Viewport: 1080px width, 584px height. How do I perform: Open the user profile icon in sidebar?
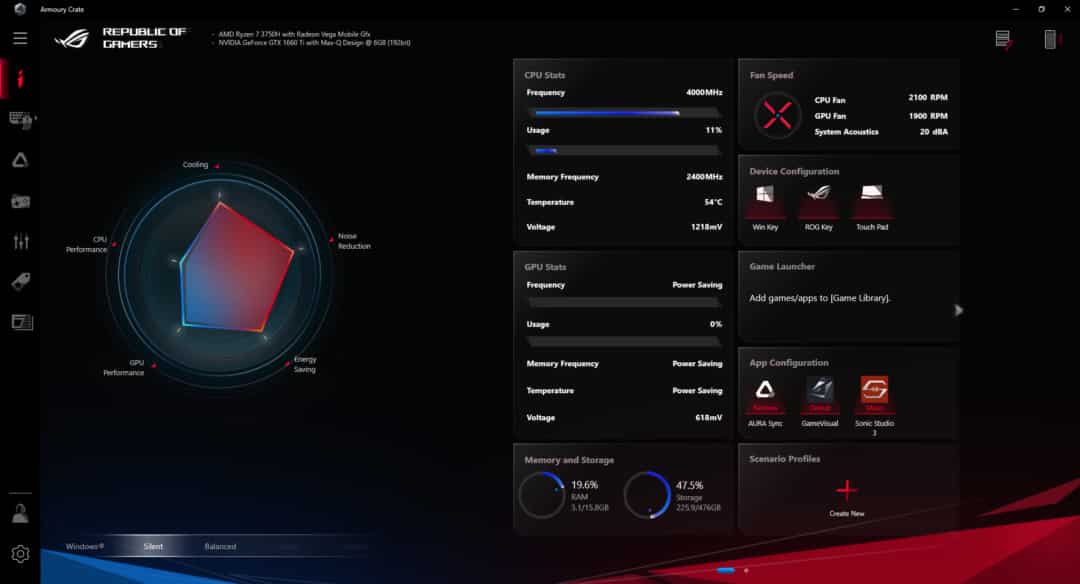coord(20,514)
